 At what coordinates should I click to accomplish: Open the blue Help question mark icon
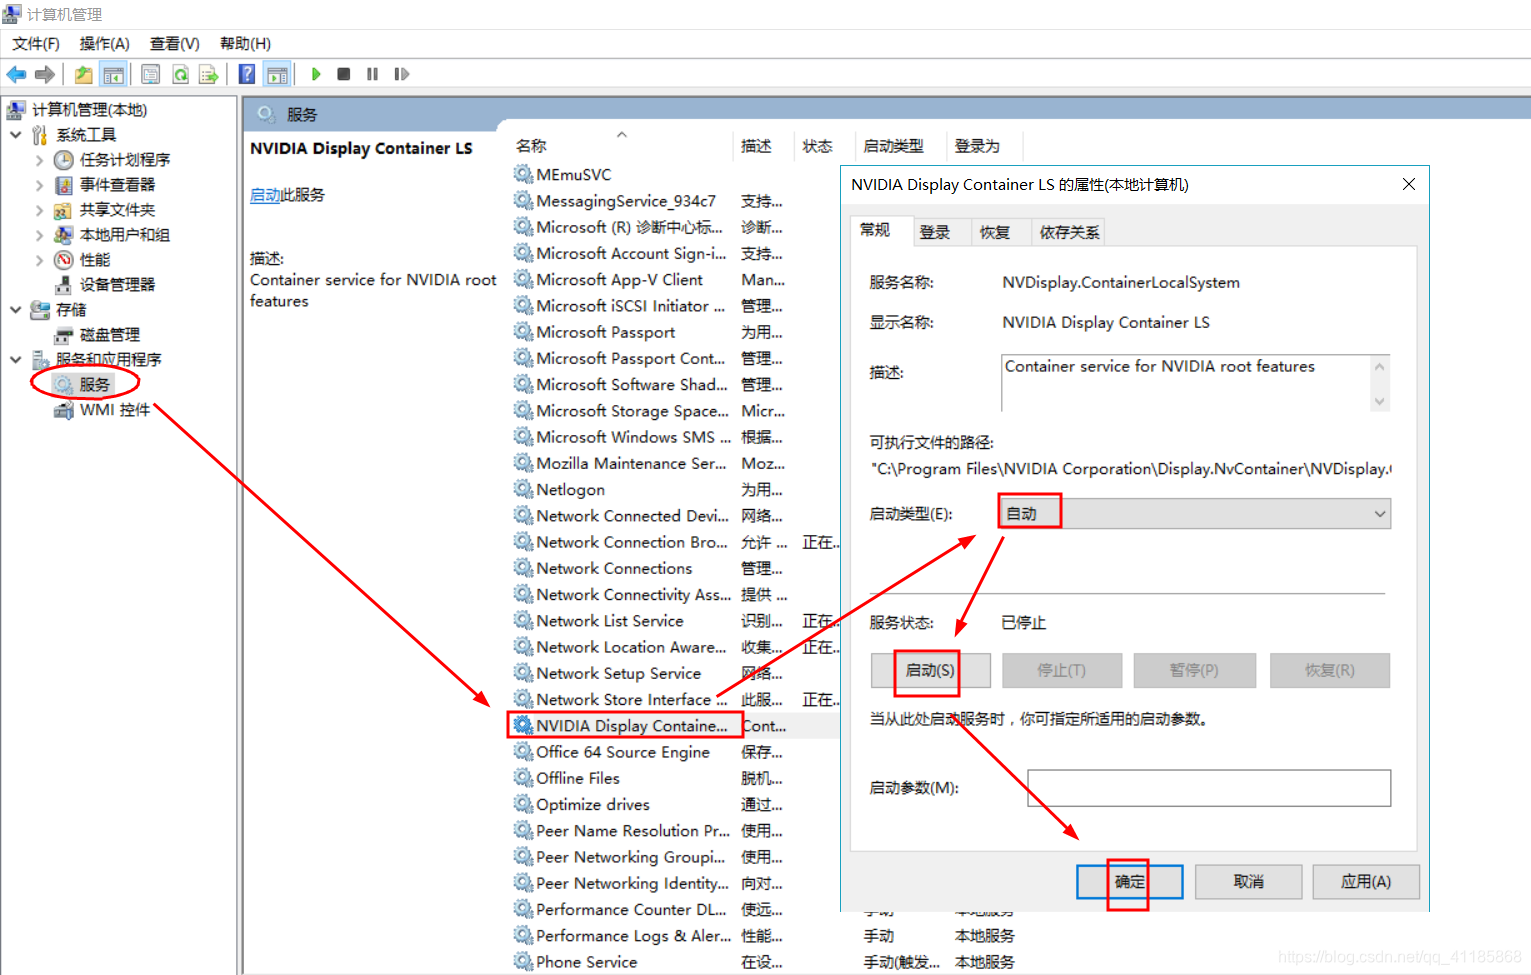(x=247, y=74)
